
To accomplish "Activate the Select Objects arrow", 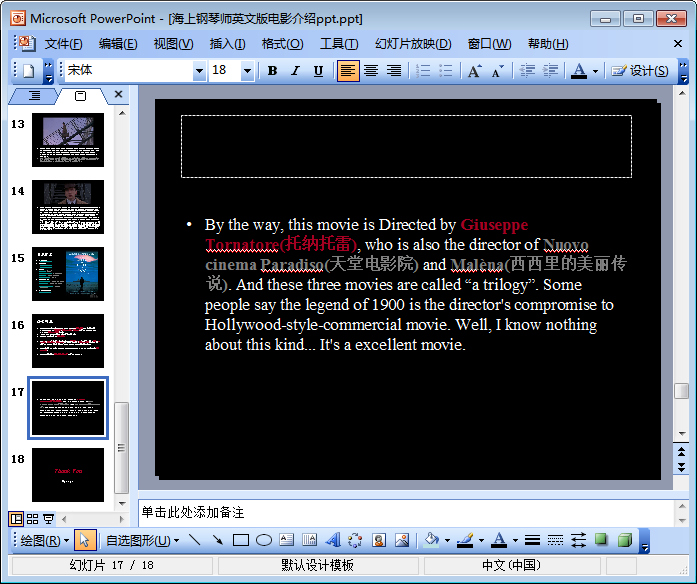I will [x=84, y=540].
